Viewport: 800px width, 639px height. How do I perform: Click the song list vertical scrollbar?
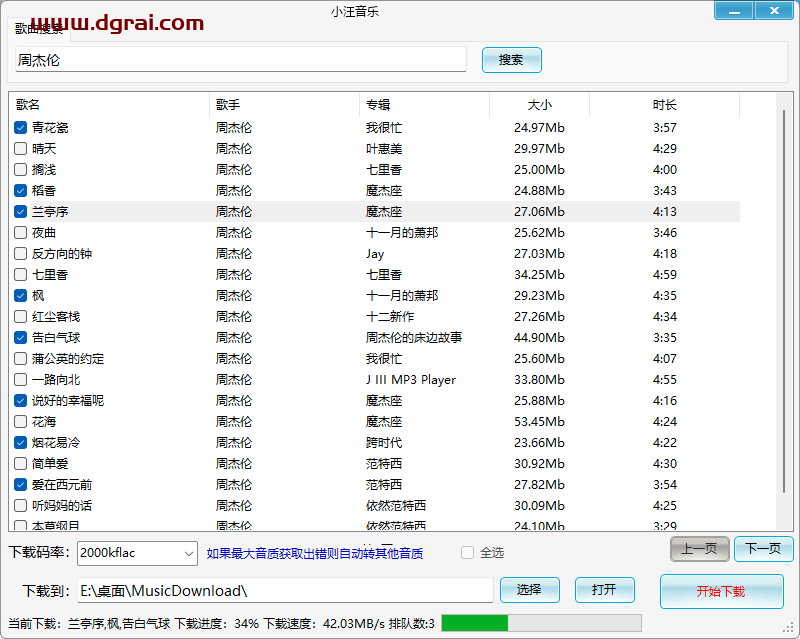784,301
